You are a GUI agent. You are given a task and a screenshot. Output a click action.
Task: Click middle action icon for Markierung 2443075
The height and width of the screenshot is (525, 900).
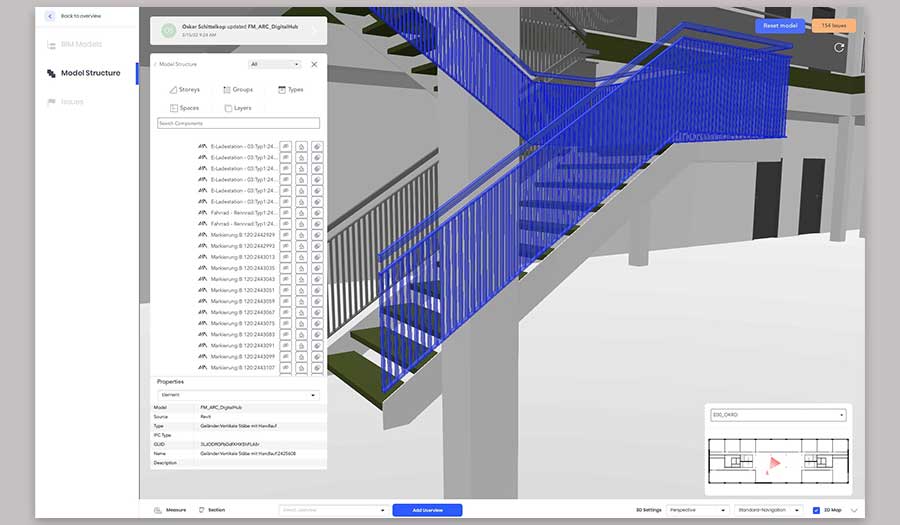(301, 323)
